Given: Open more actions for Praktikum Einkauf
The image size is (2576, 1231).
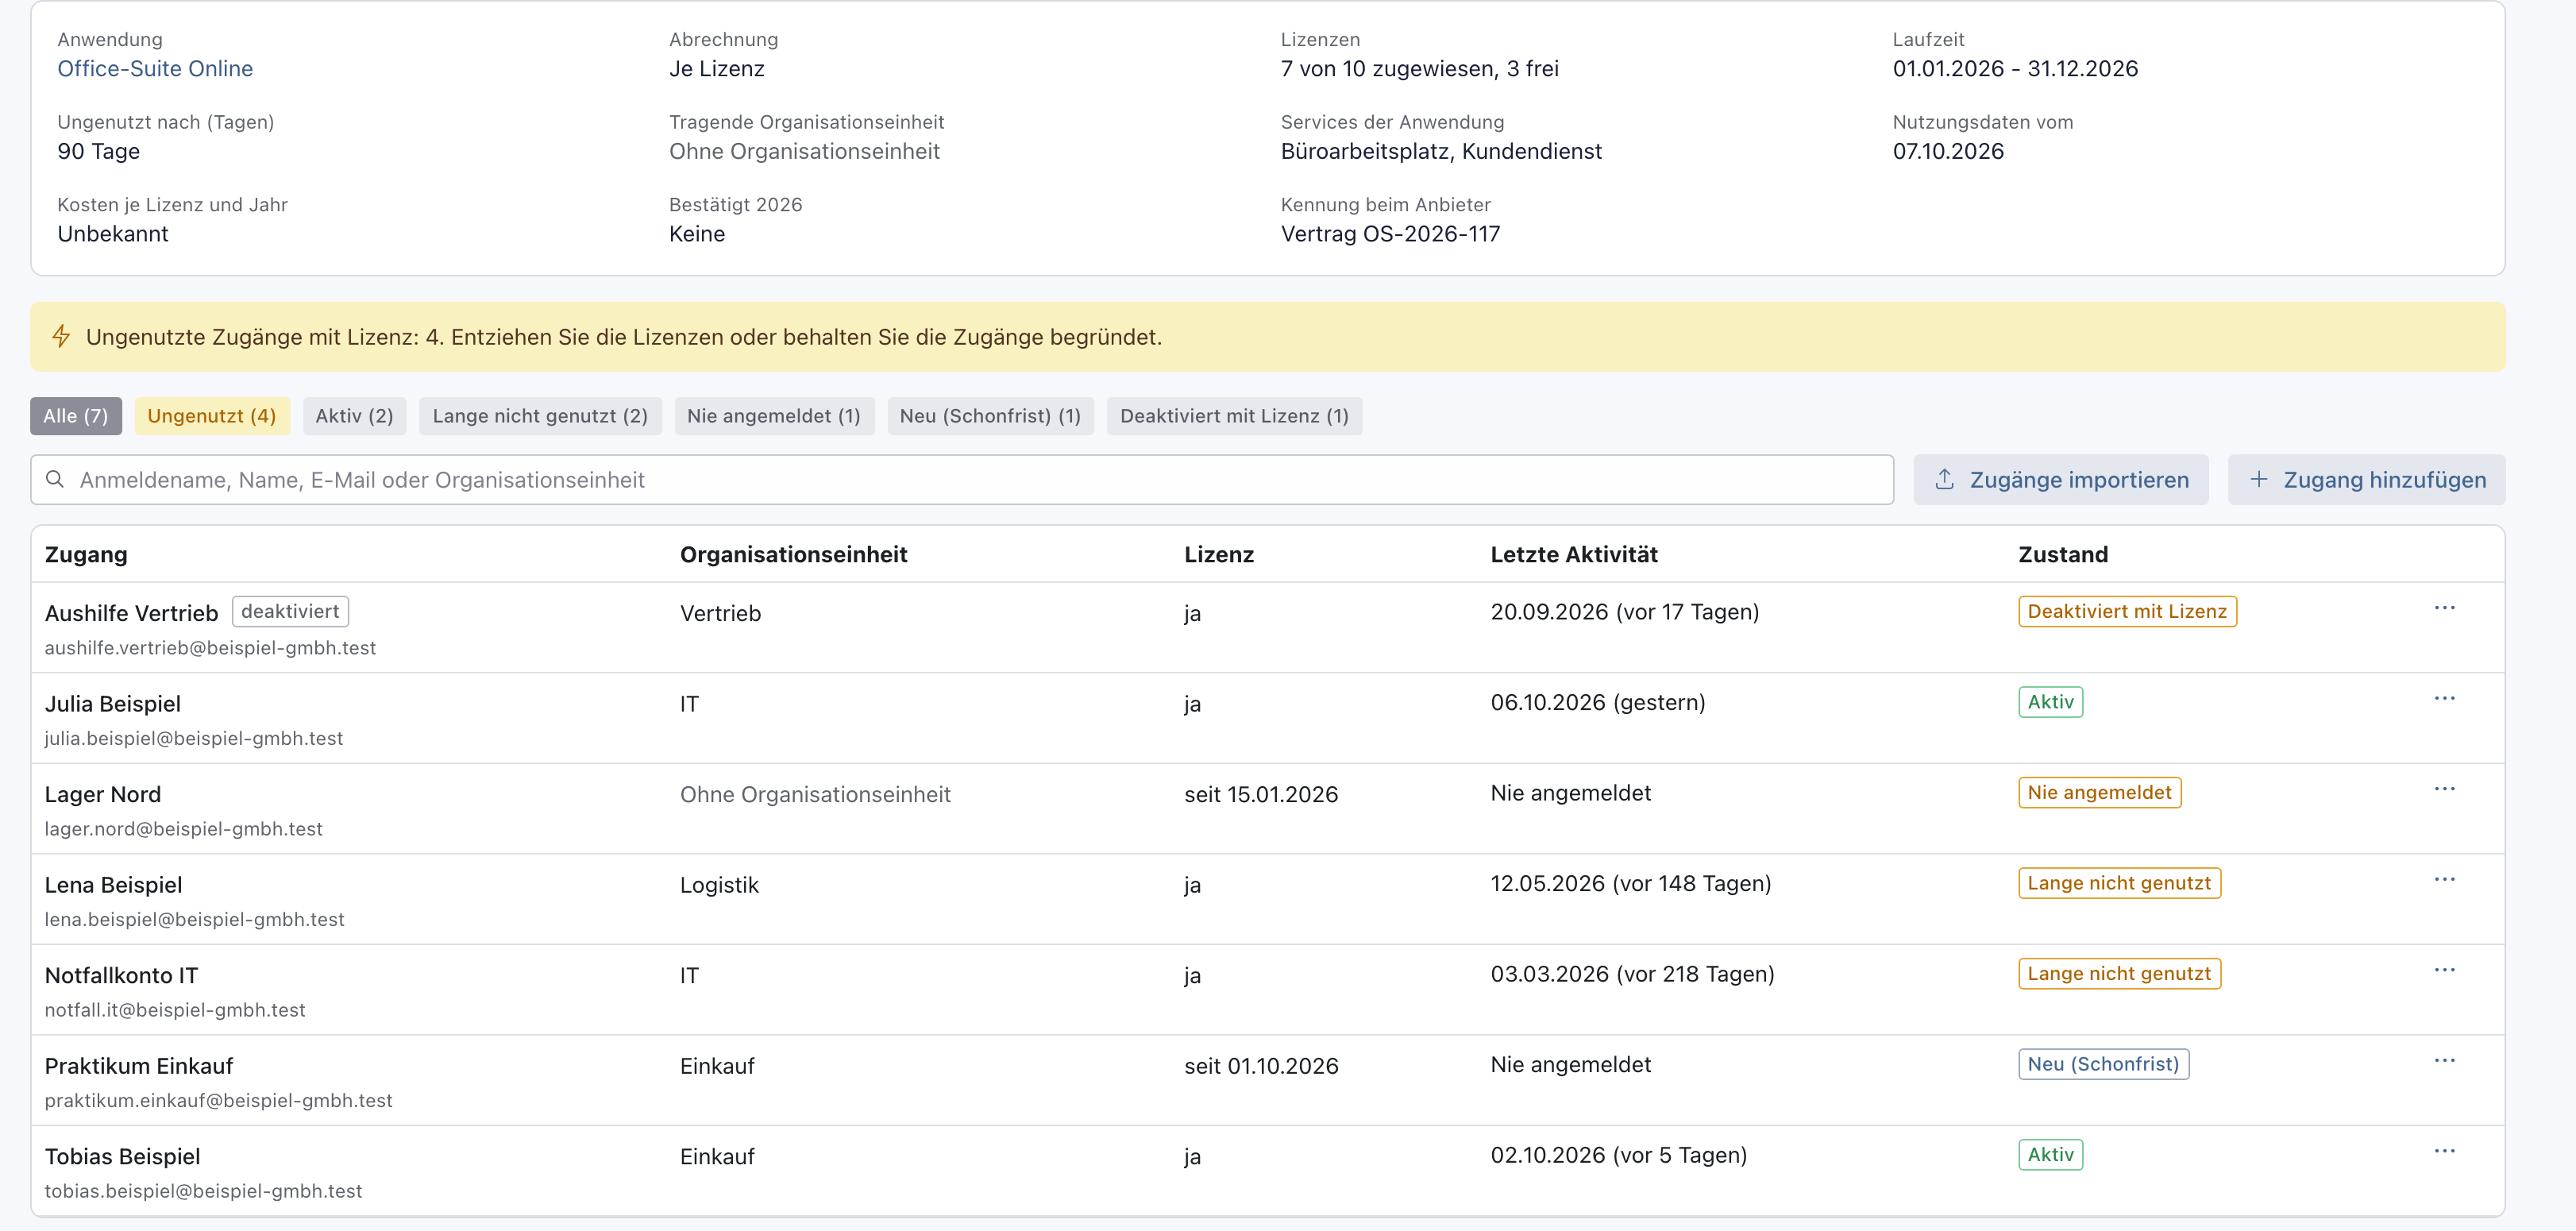Looking at the screenshot, I should click(2444, 1060).
